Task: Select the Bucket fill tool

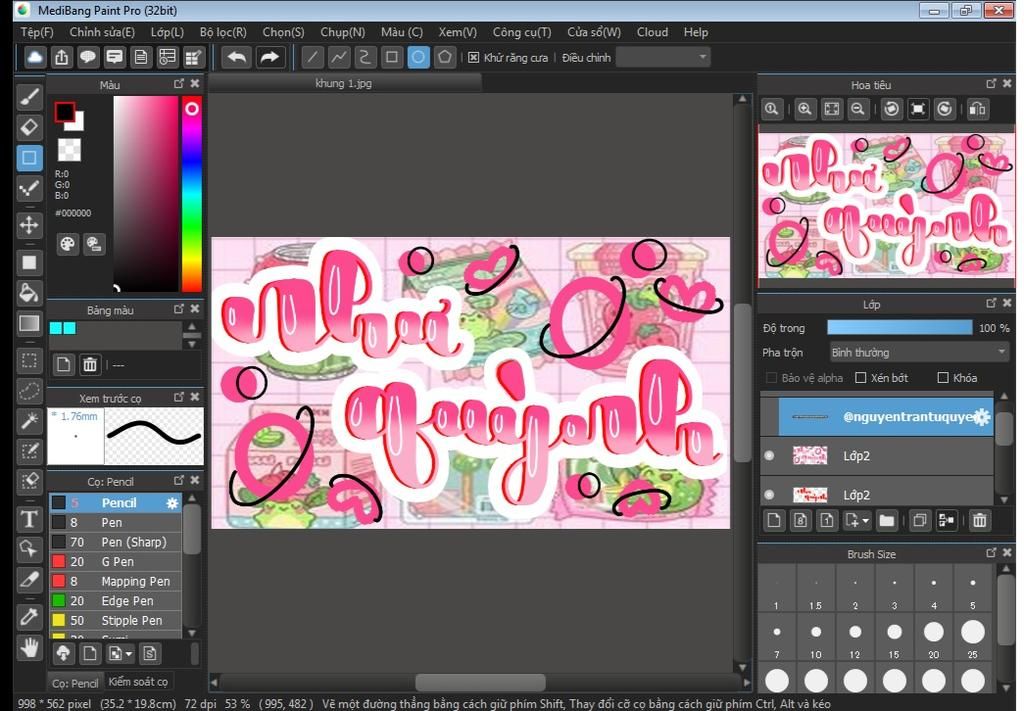Action: [x=29, y=293]
